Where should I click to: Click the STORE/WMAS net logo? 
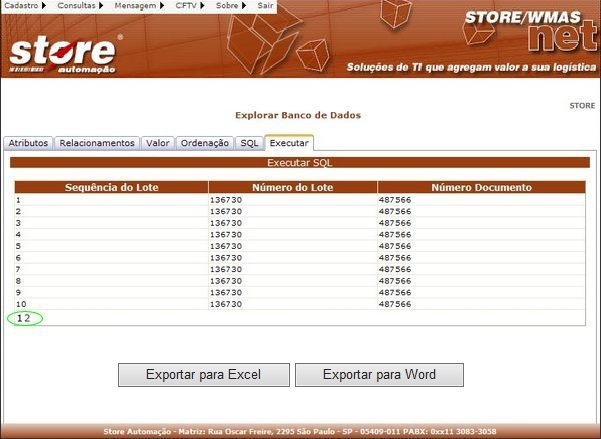click(x=529, y=32)
